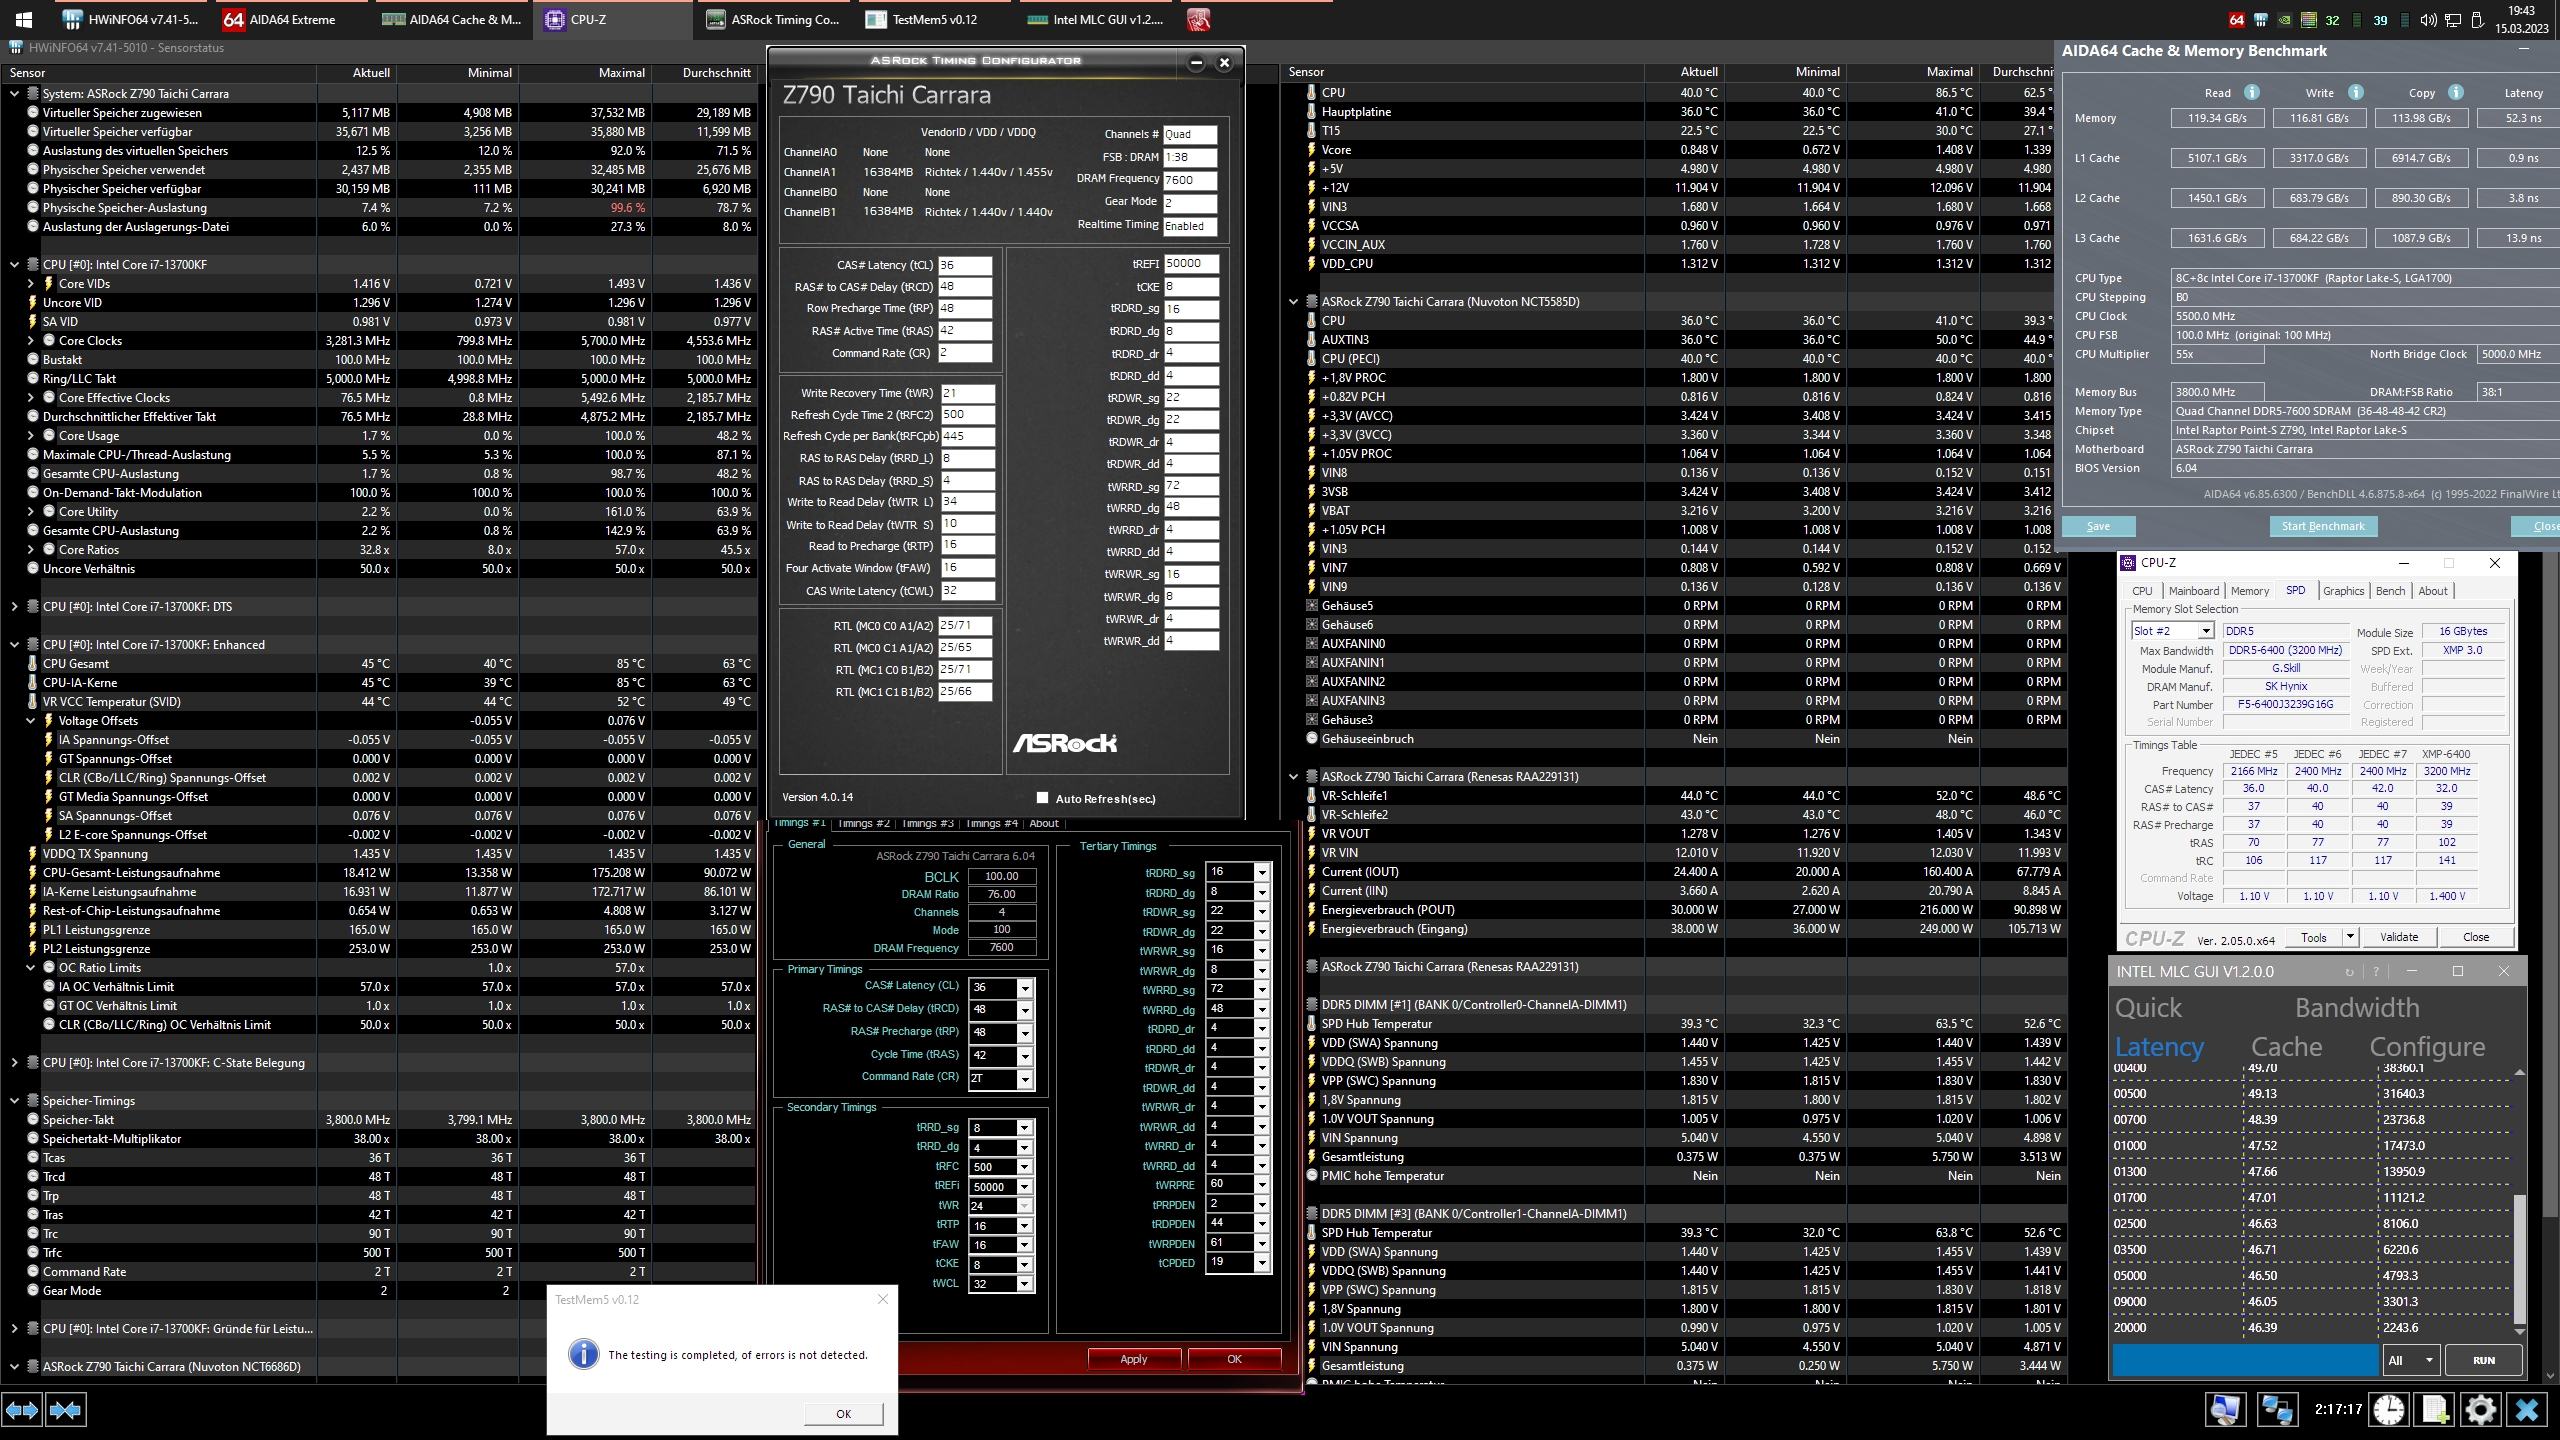Click the Read info icon in AIDA64 benchmark
The width and height of the screenshot is (2560, 1440).
pos(2251,92)
